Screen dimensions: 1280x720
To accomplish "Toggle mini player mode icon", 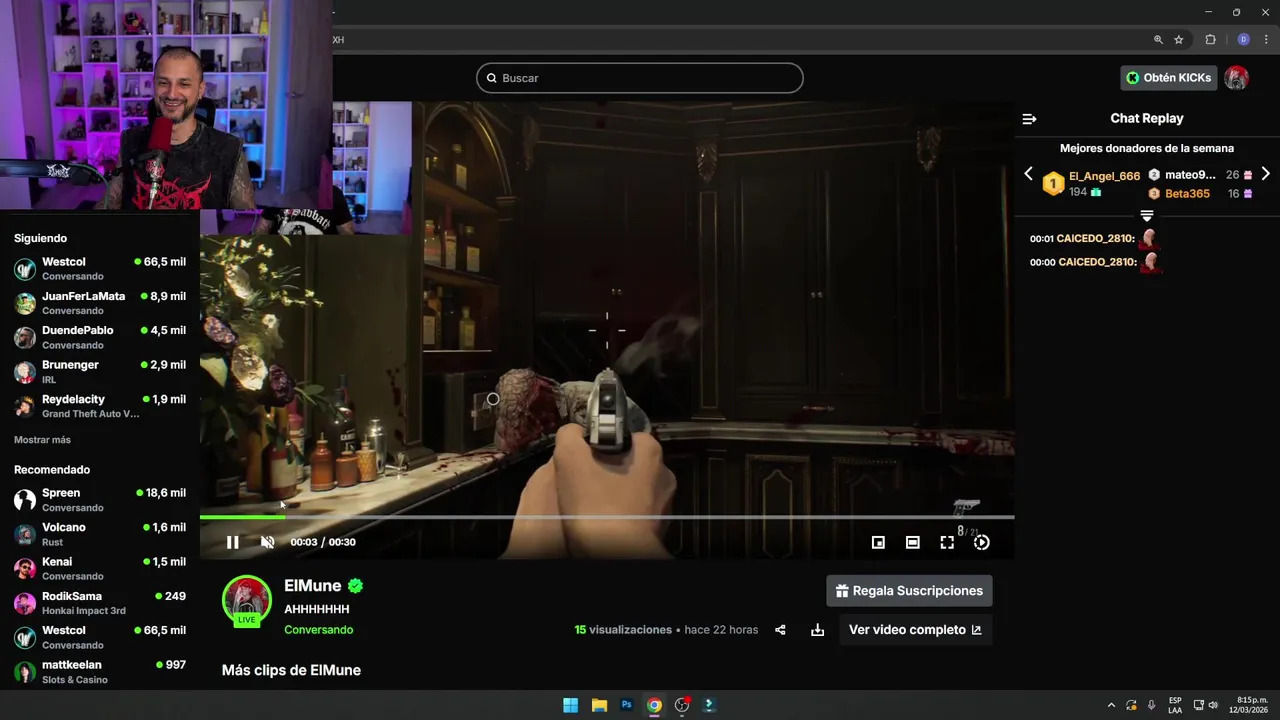I will (x=878, y=542).
